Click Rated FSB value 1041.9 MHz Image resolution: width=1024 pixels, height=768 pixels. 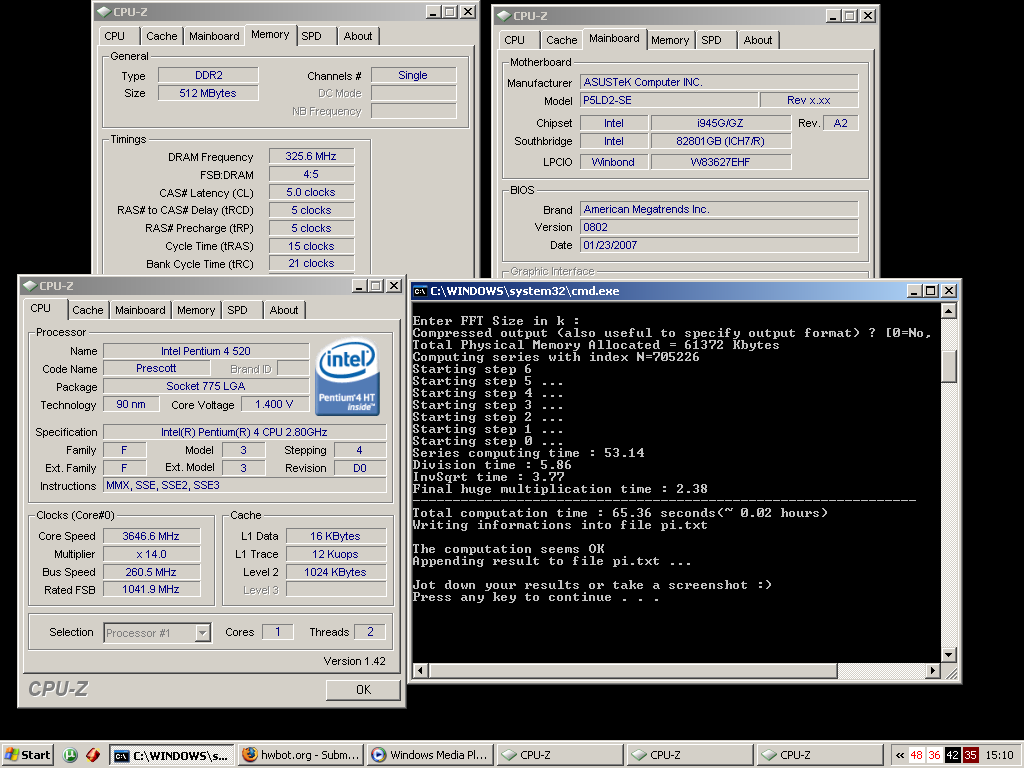151,590
